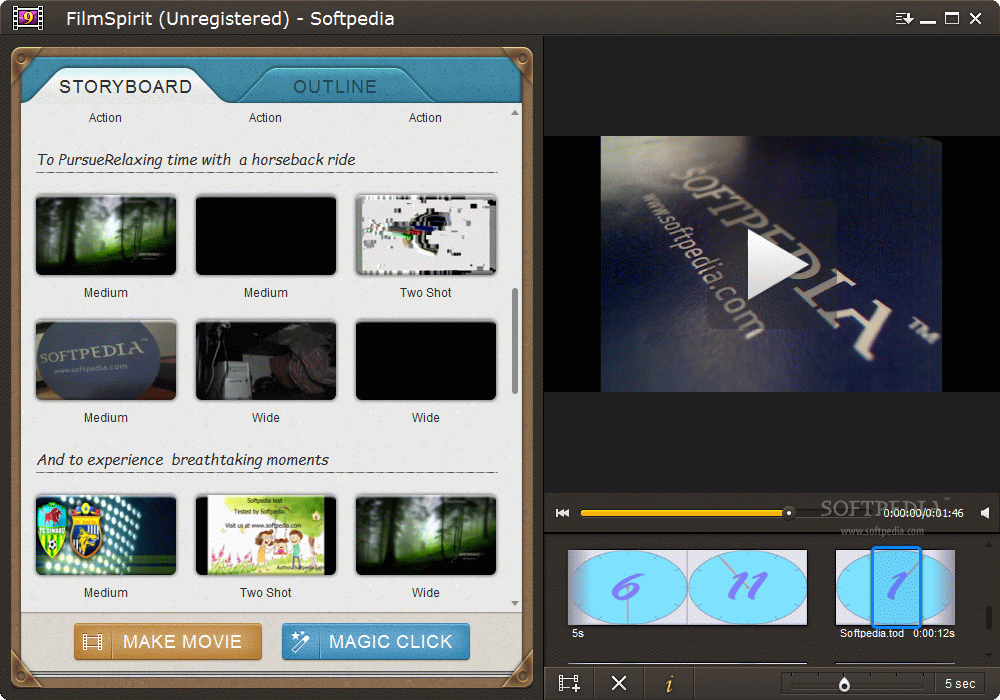Open the STORYBOARD tab
1000x700 pixels.
click(x=125, y=87)
